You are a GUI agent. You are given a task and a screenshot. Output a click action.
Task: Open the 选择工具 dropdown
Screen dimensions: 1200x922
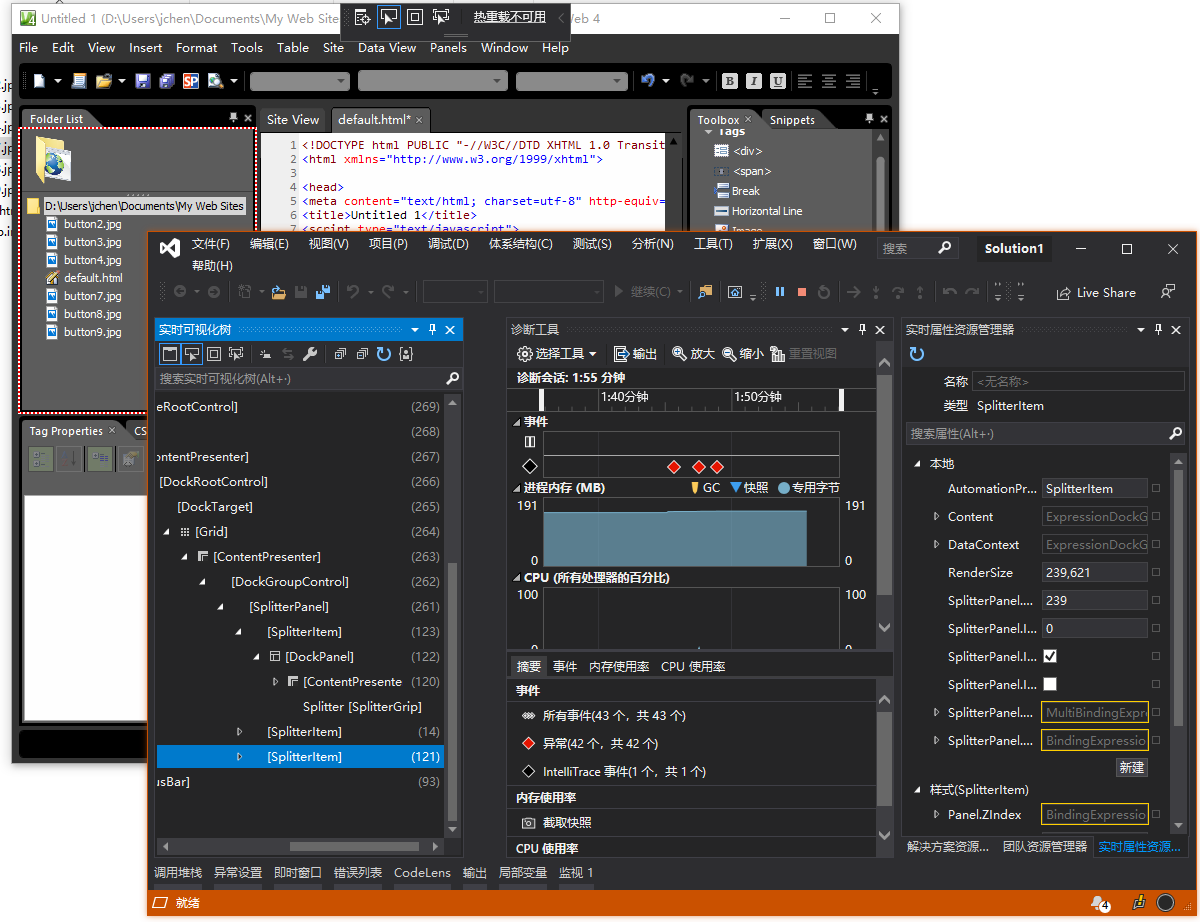point(556,354)
